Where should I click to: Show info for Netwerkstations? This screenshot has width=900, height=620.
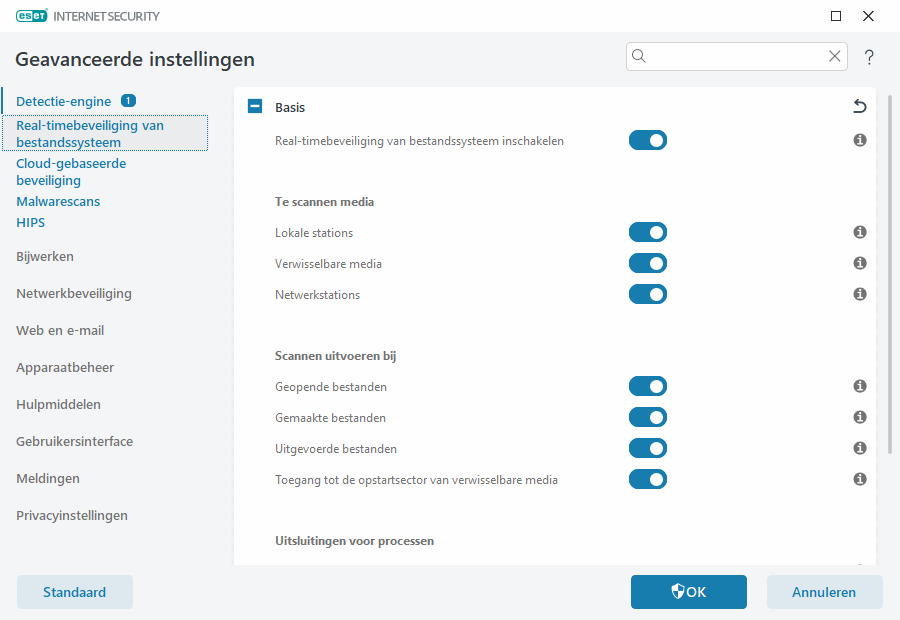(x=859, y=295)
